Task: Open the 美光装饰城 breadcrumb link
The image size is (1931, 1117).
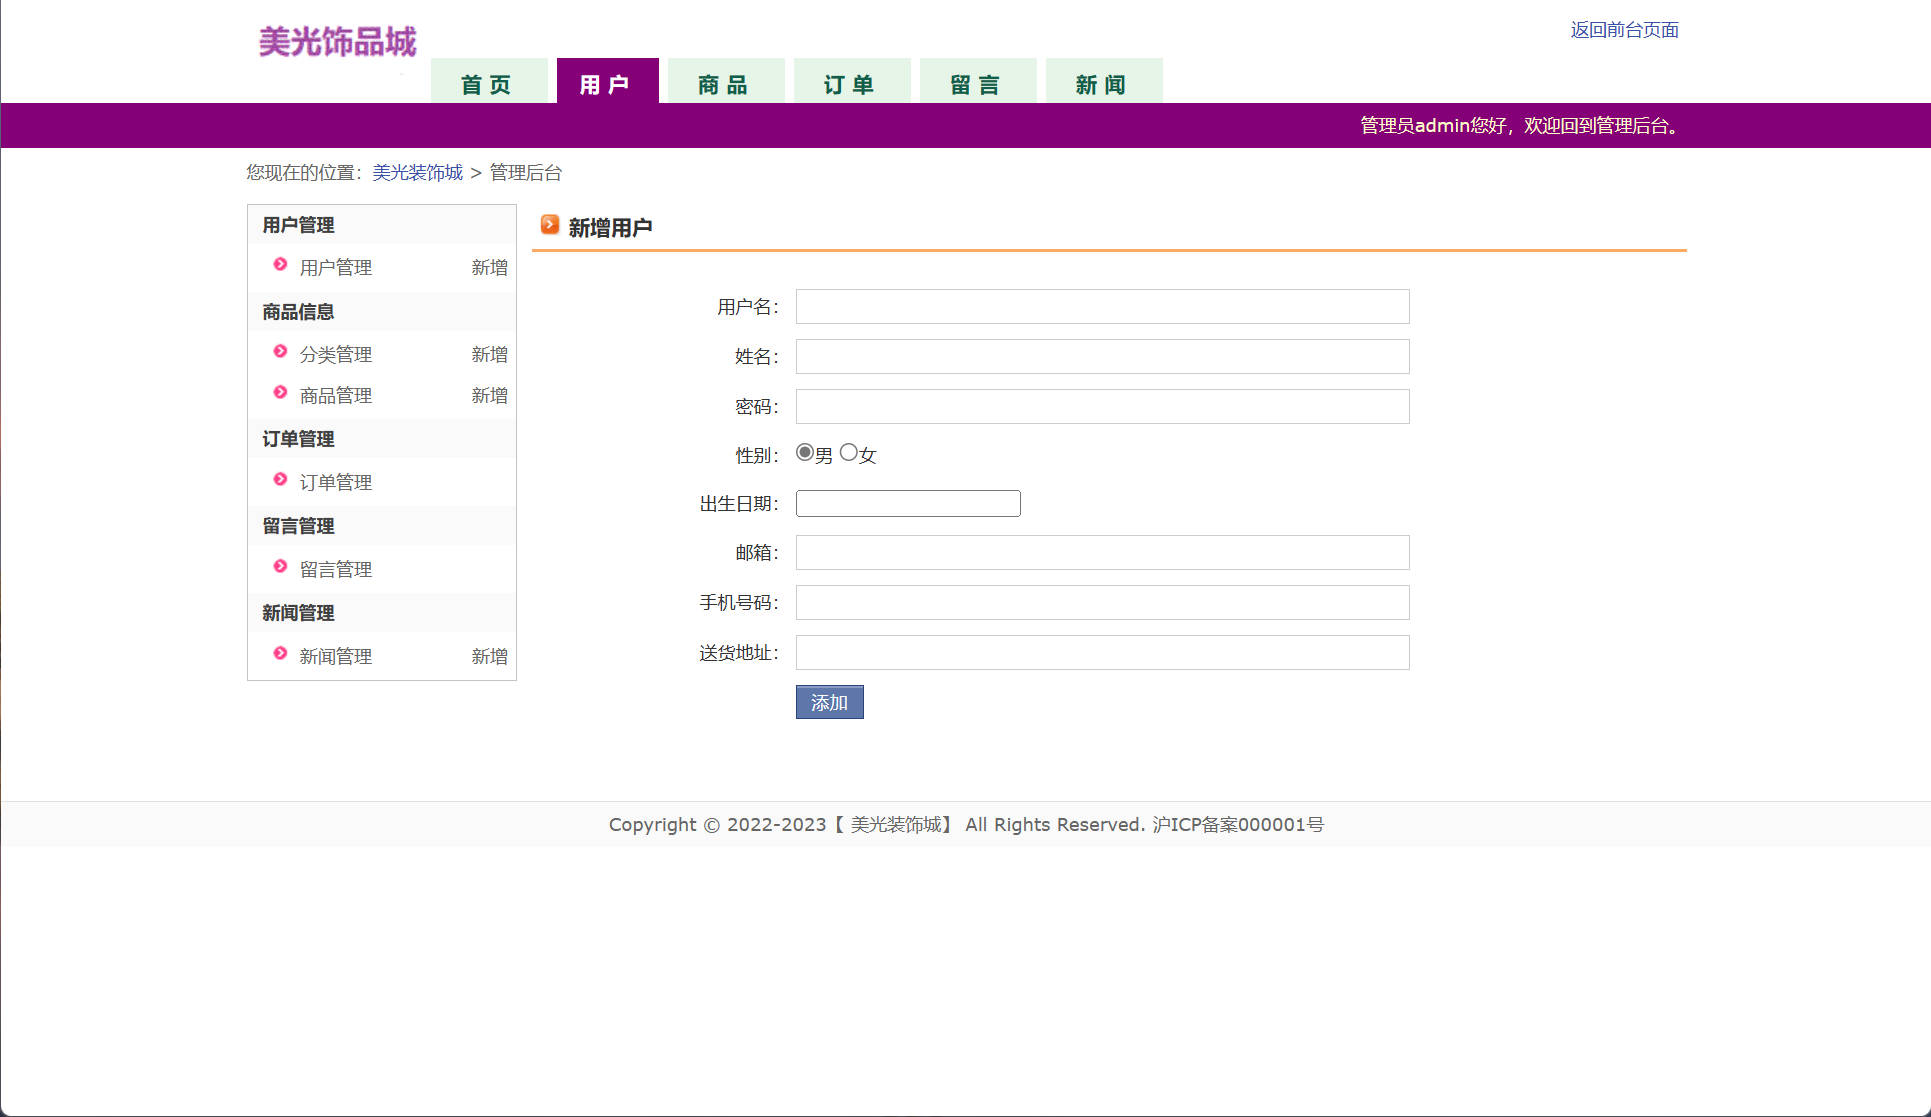Action: click(417, 173)
